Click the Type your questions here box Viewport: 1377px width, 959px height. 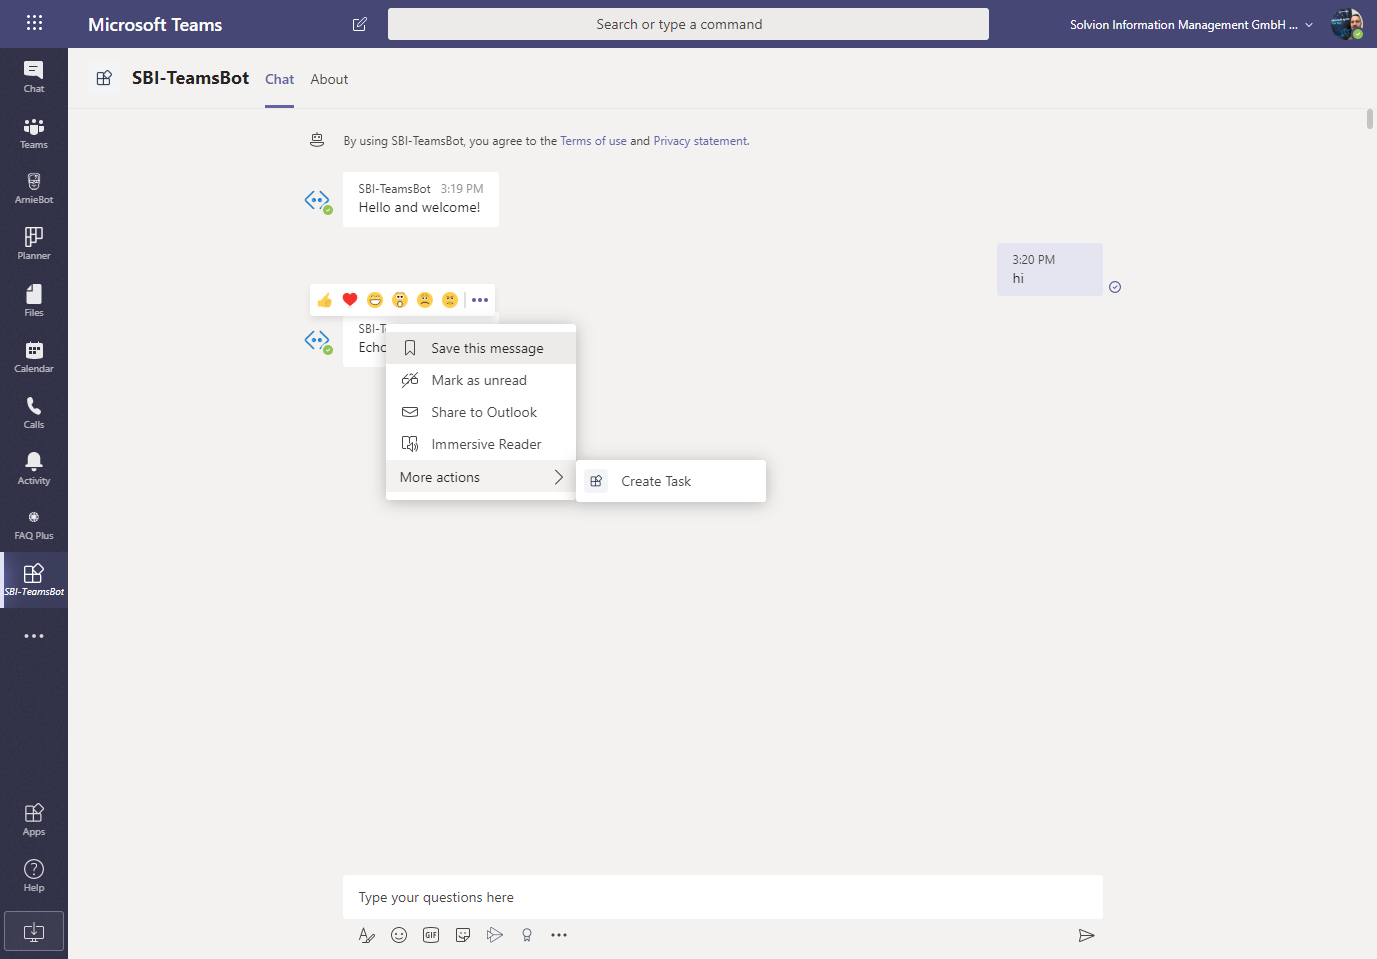pyautogui.click(x=723, y=897)
